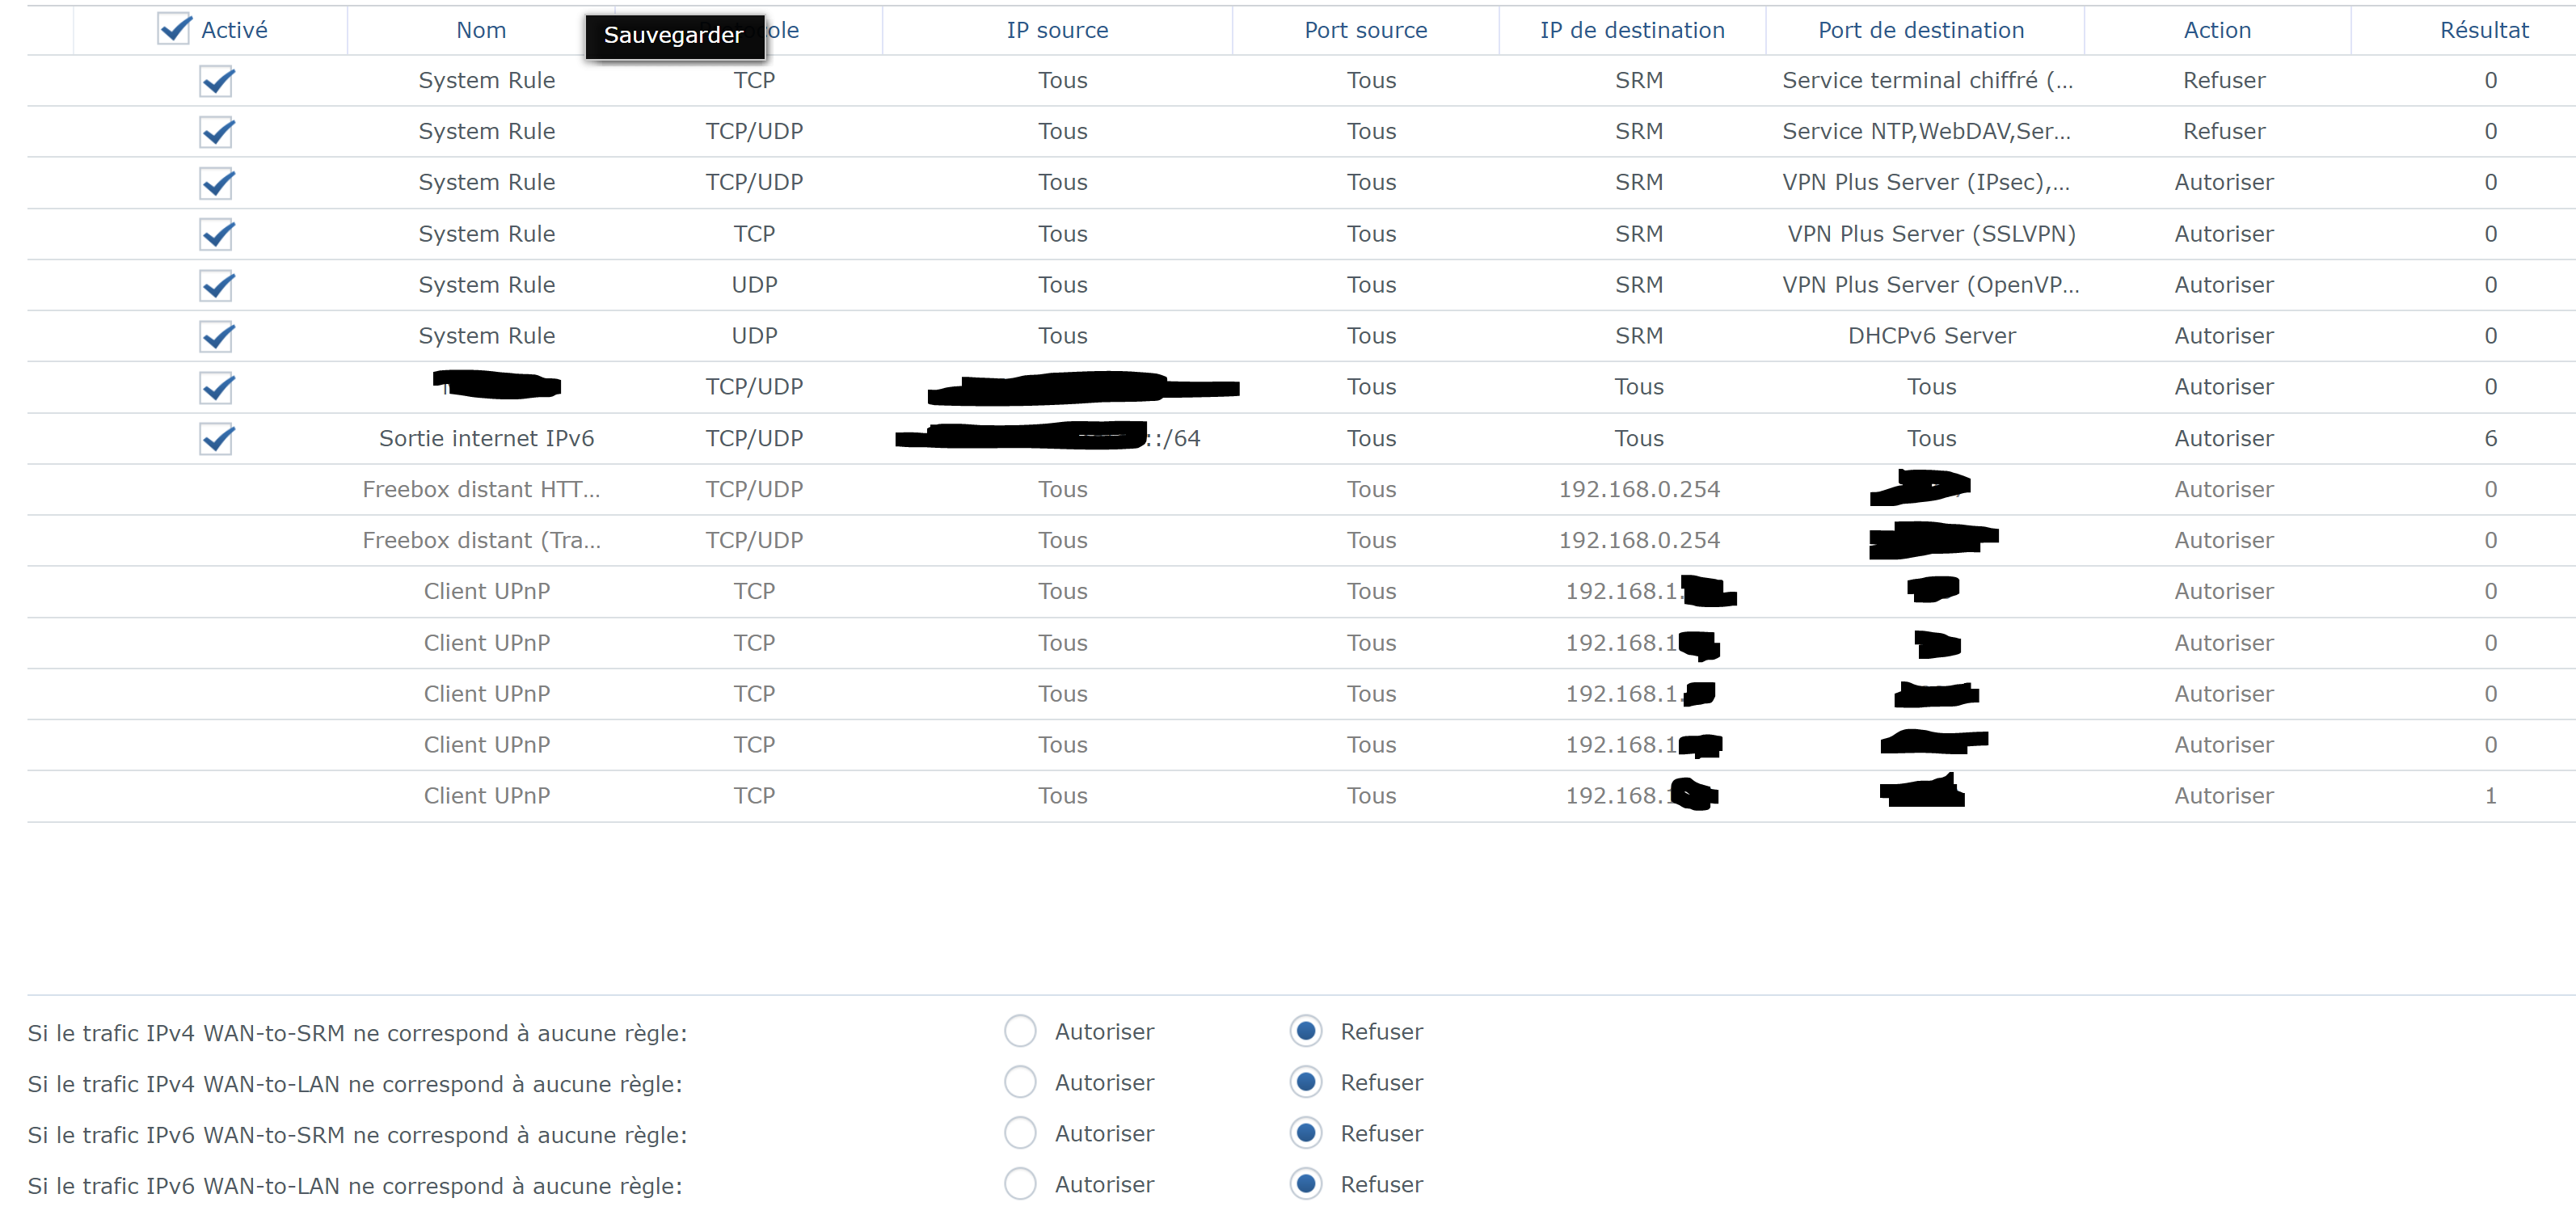Viewport: 2576px width, 1215px height.
Task: Disable the DHCPv6 Server system rule checkbox
Action: (217, 337)
